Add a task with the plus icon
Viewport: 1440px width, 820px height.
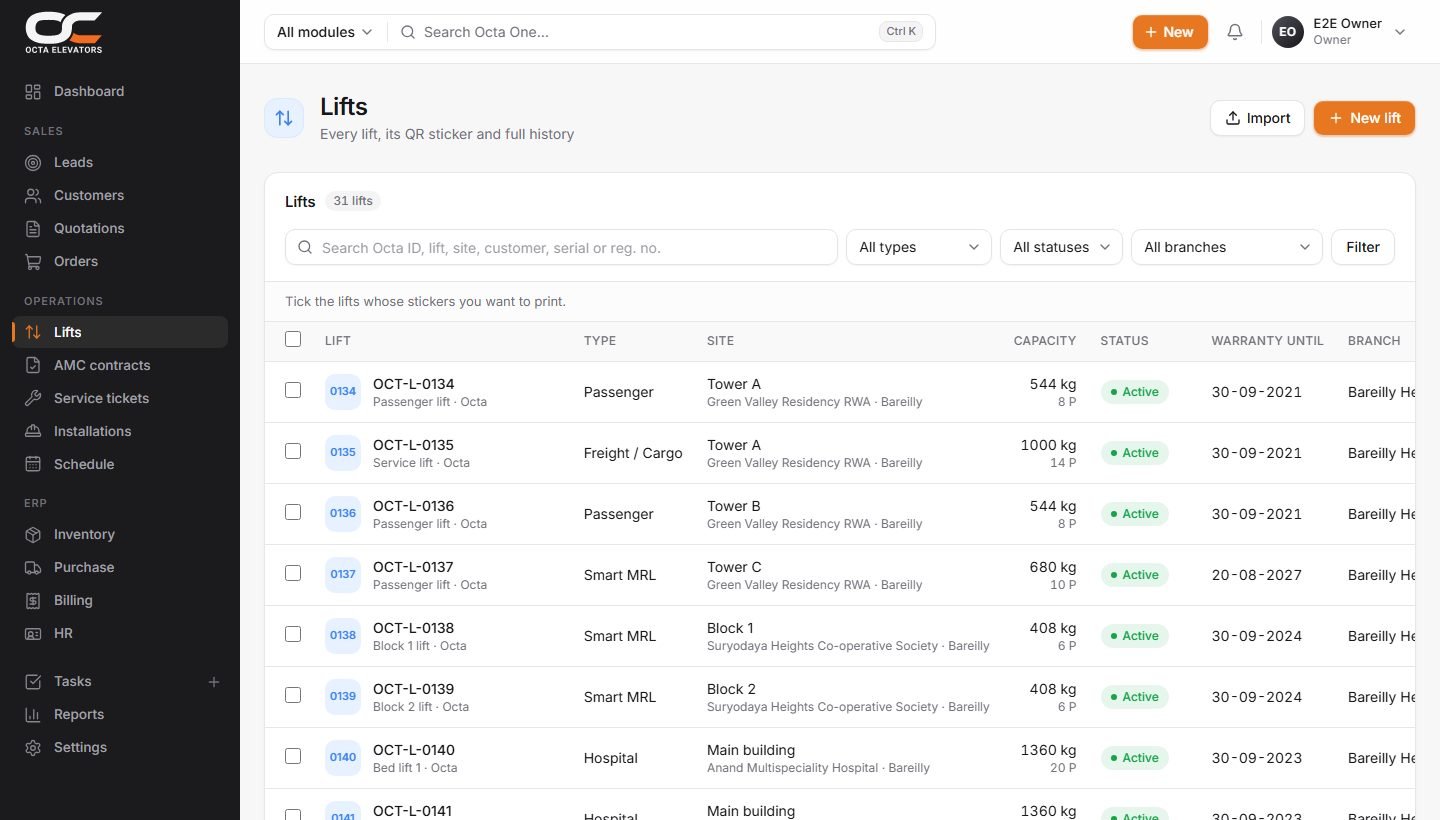coord(213,682)
